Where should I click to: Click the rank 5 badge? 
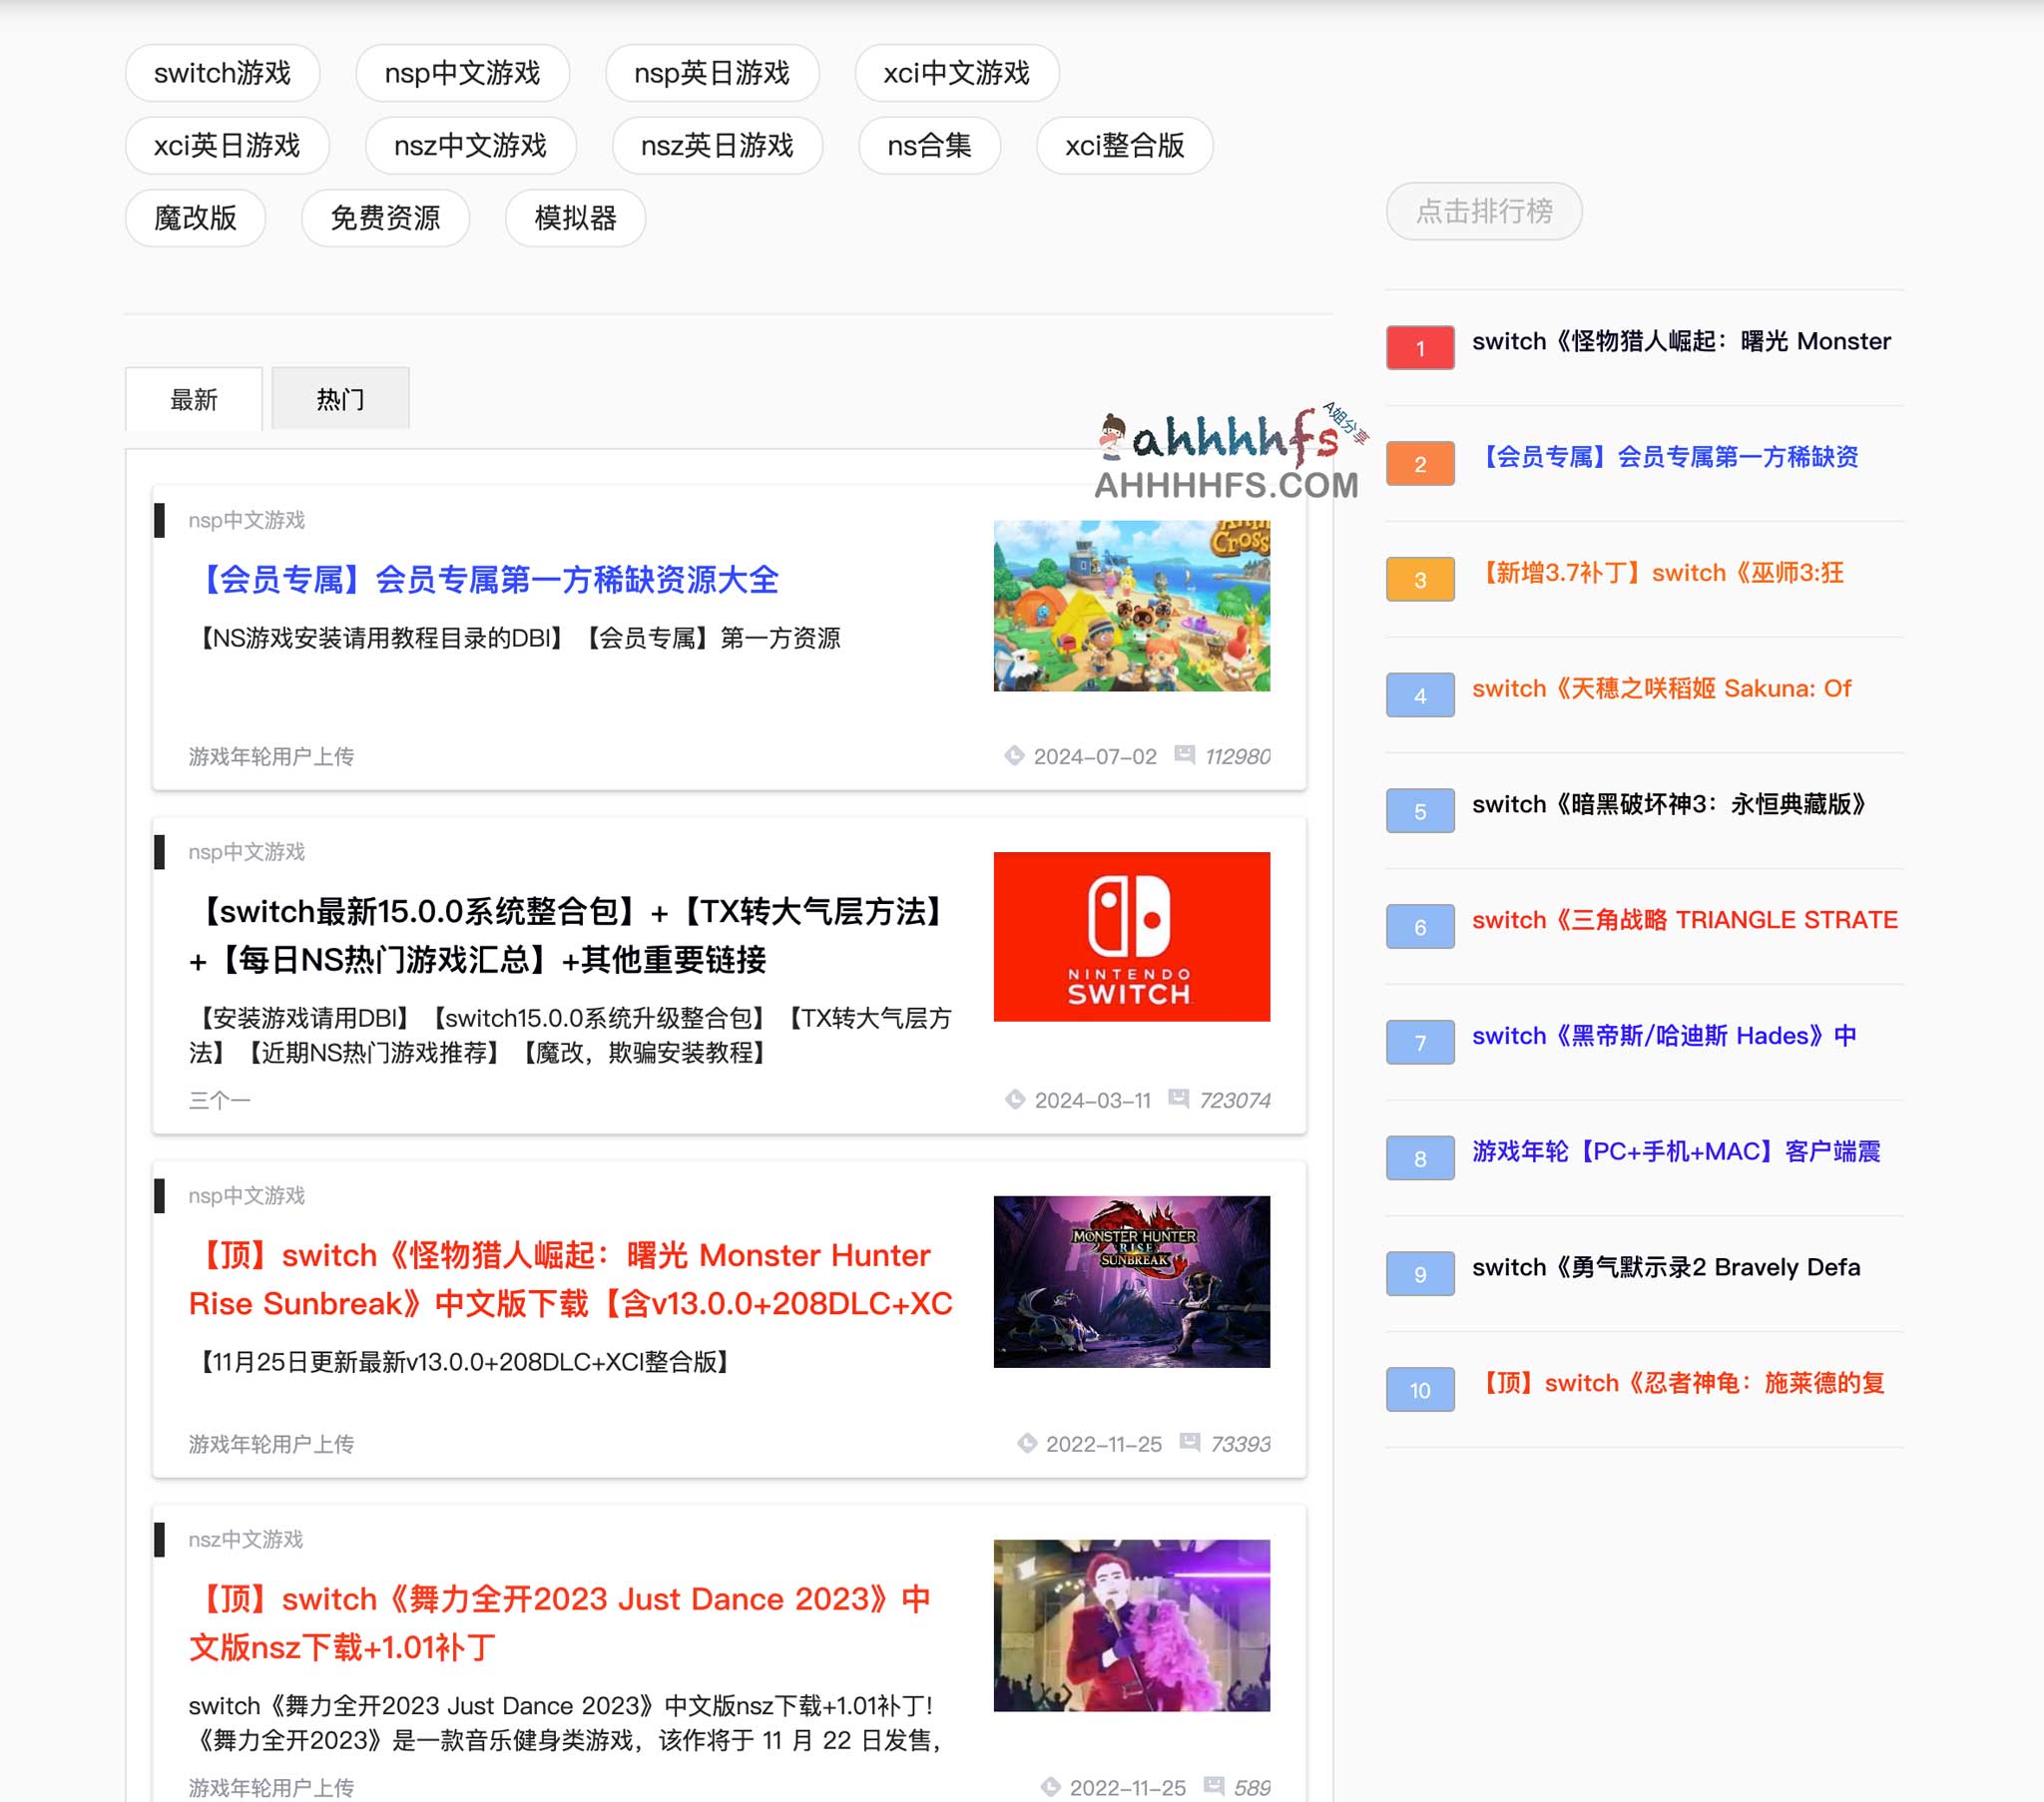(1420, 811)
